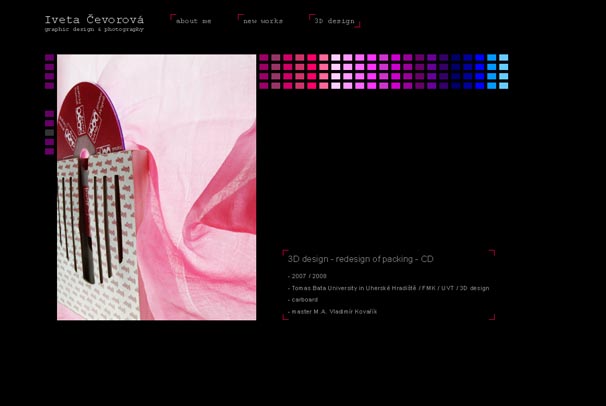Select the purple square directly below the gray square
Screen dimensions: 606x406
49,142
